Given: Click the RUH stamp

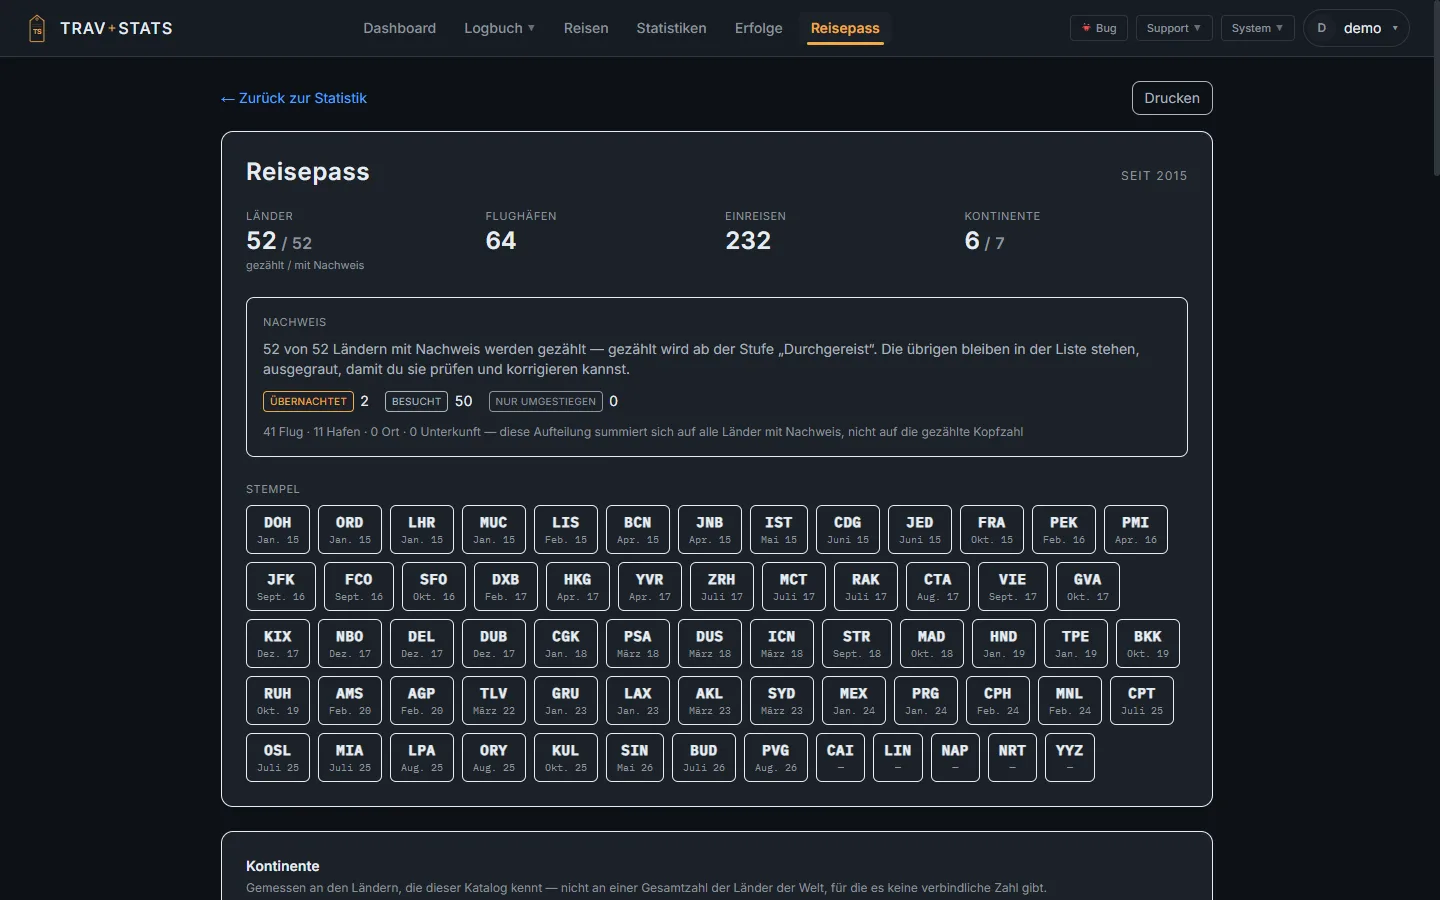Looking at the screenshot, I should (x=278, y=700).
